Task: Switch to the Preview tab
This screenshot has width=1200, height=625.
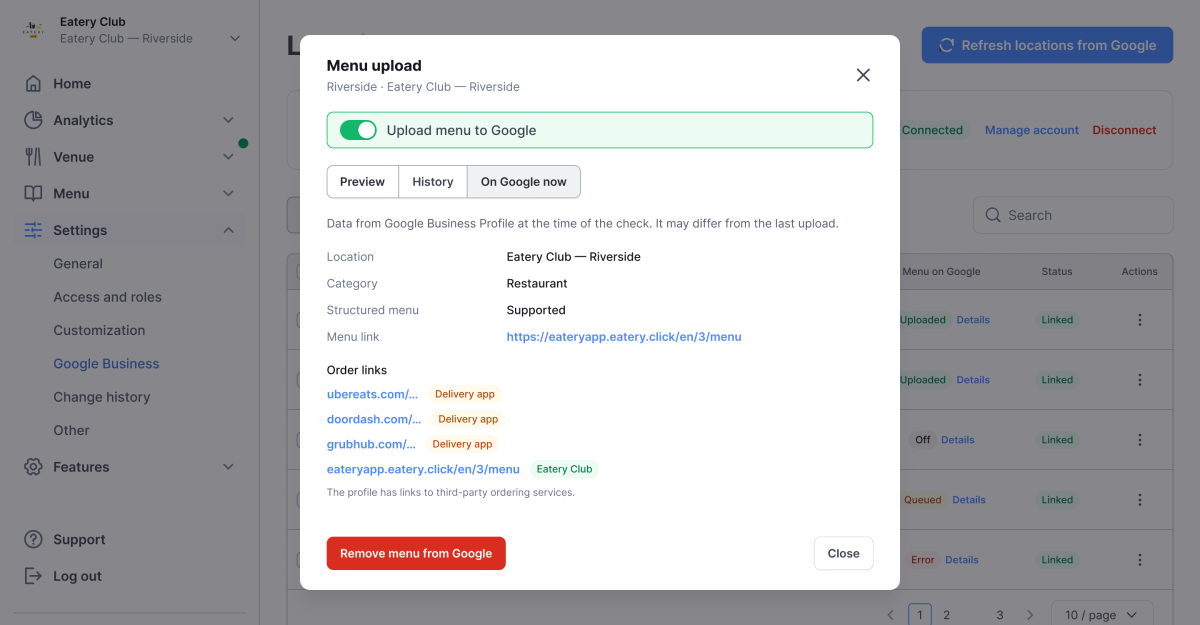Action: click(x=362, y=182)
